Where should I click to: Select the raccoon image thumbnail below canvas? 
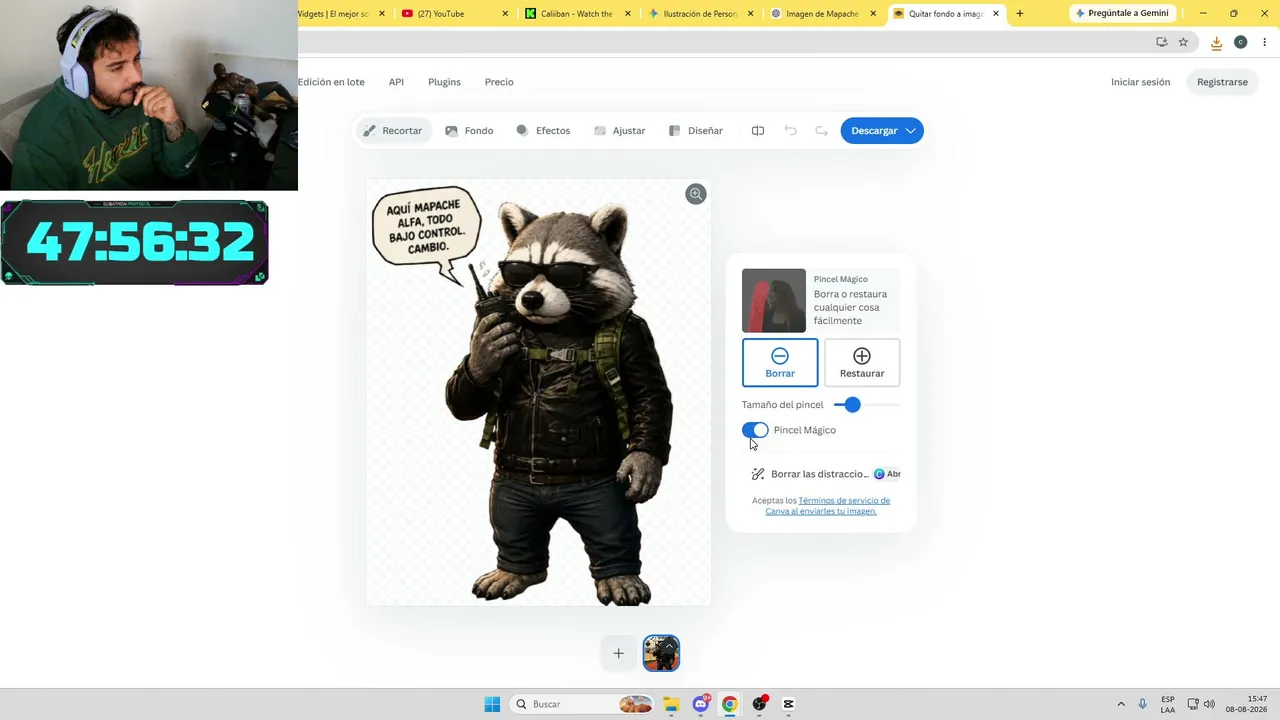click(x=661, y=653)
